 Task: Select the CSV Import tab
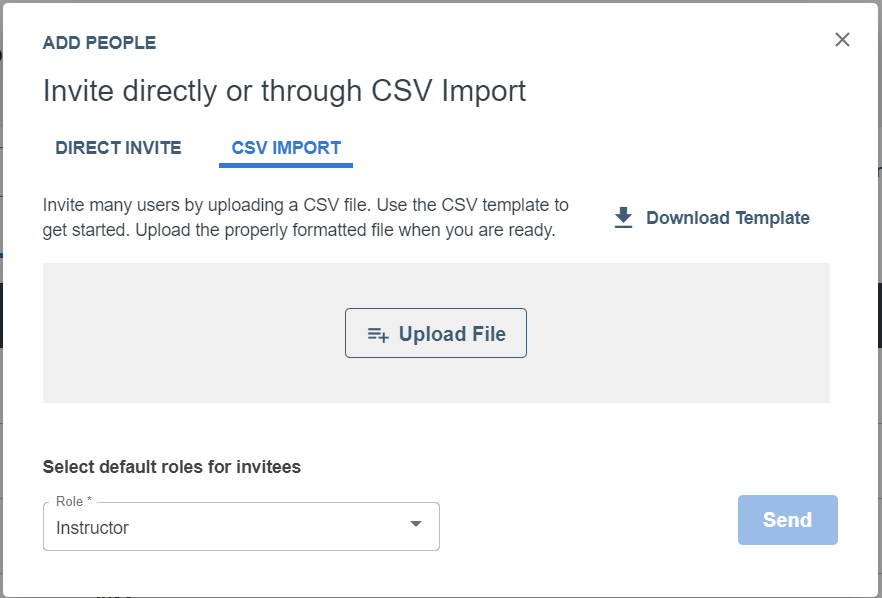coord(286,148)
